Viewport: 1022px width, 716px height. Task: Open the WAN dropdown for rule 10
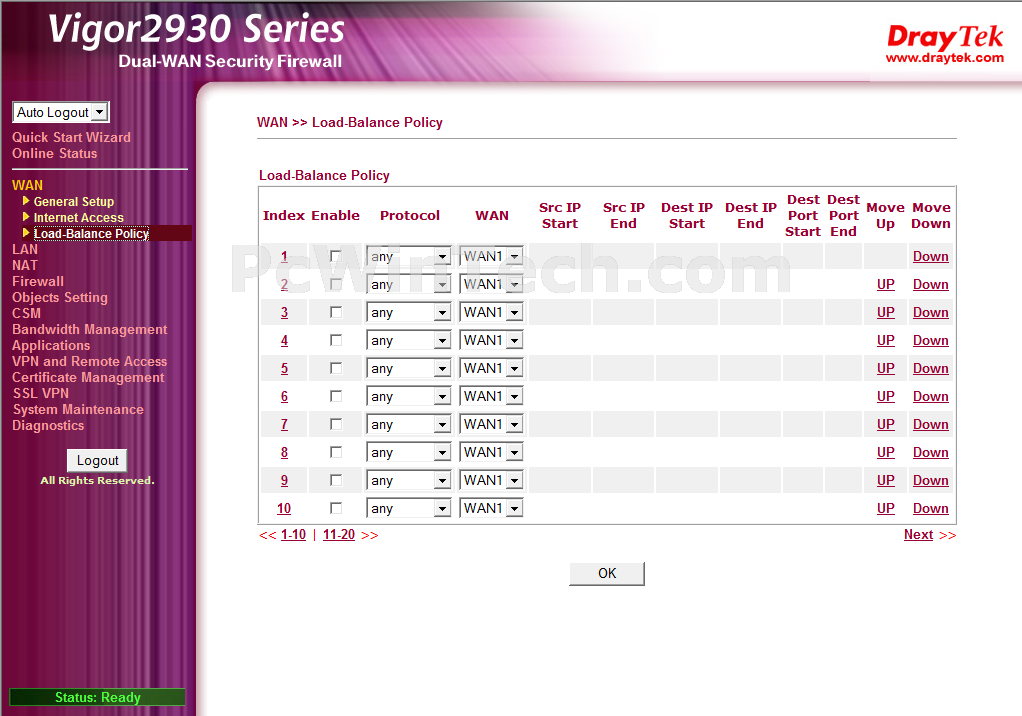coord(491,509)
